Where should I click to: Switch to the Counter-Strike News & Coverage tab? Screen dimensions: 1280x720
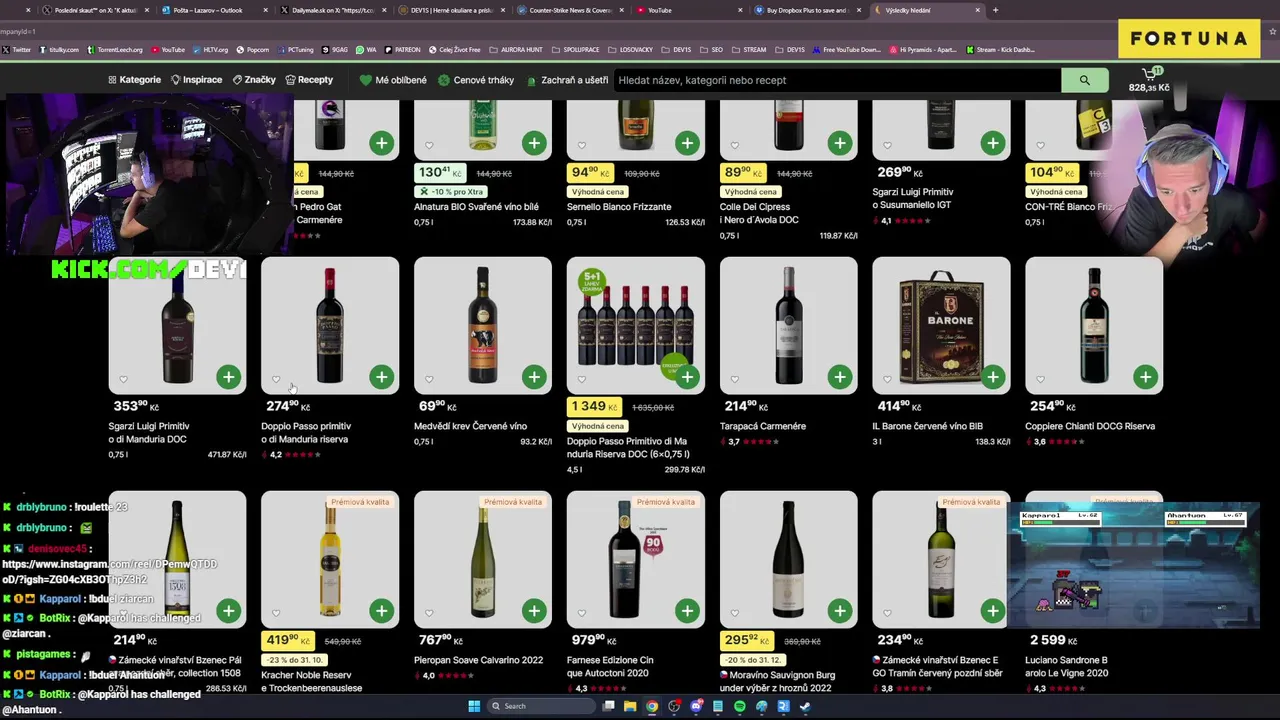pyautogui.click(x=570, y=10)
